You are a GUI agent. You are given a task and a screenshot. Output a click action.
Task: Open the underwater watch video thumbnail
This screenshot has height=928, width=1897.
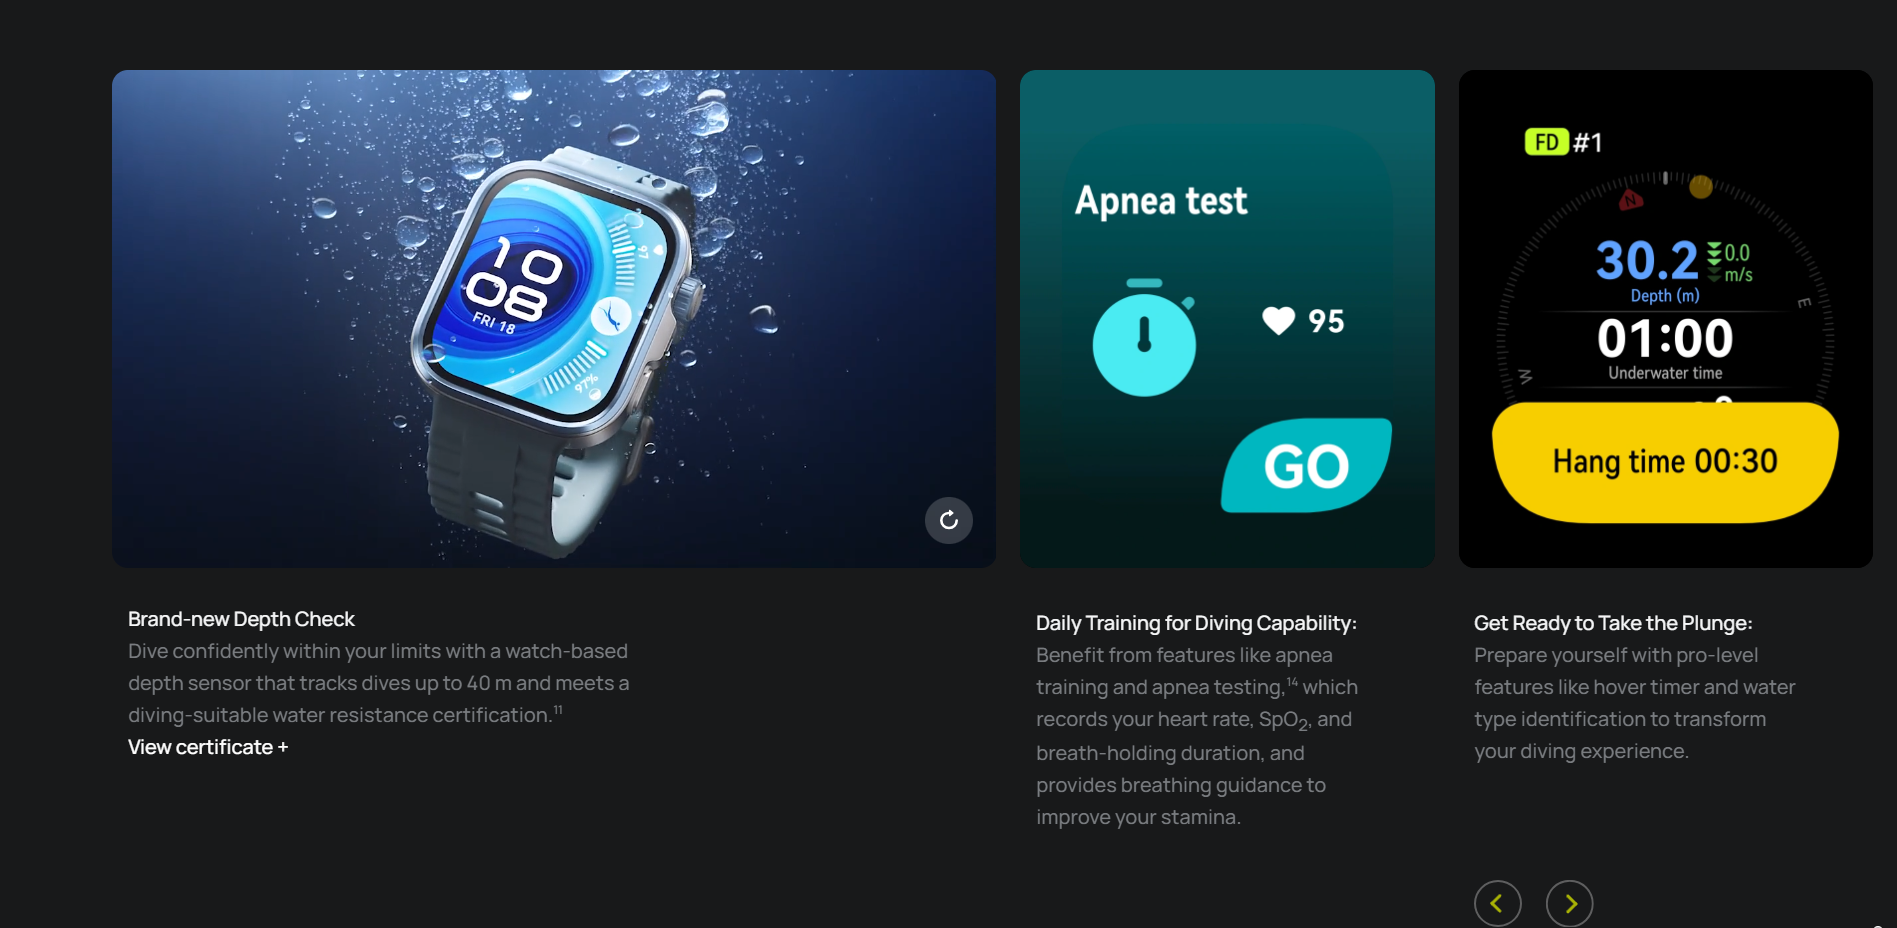(554, 318)
